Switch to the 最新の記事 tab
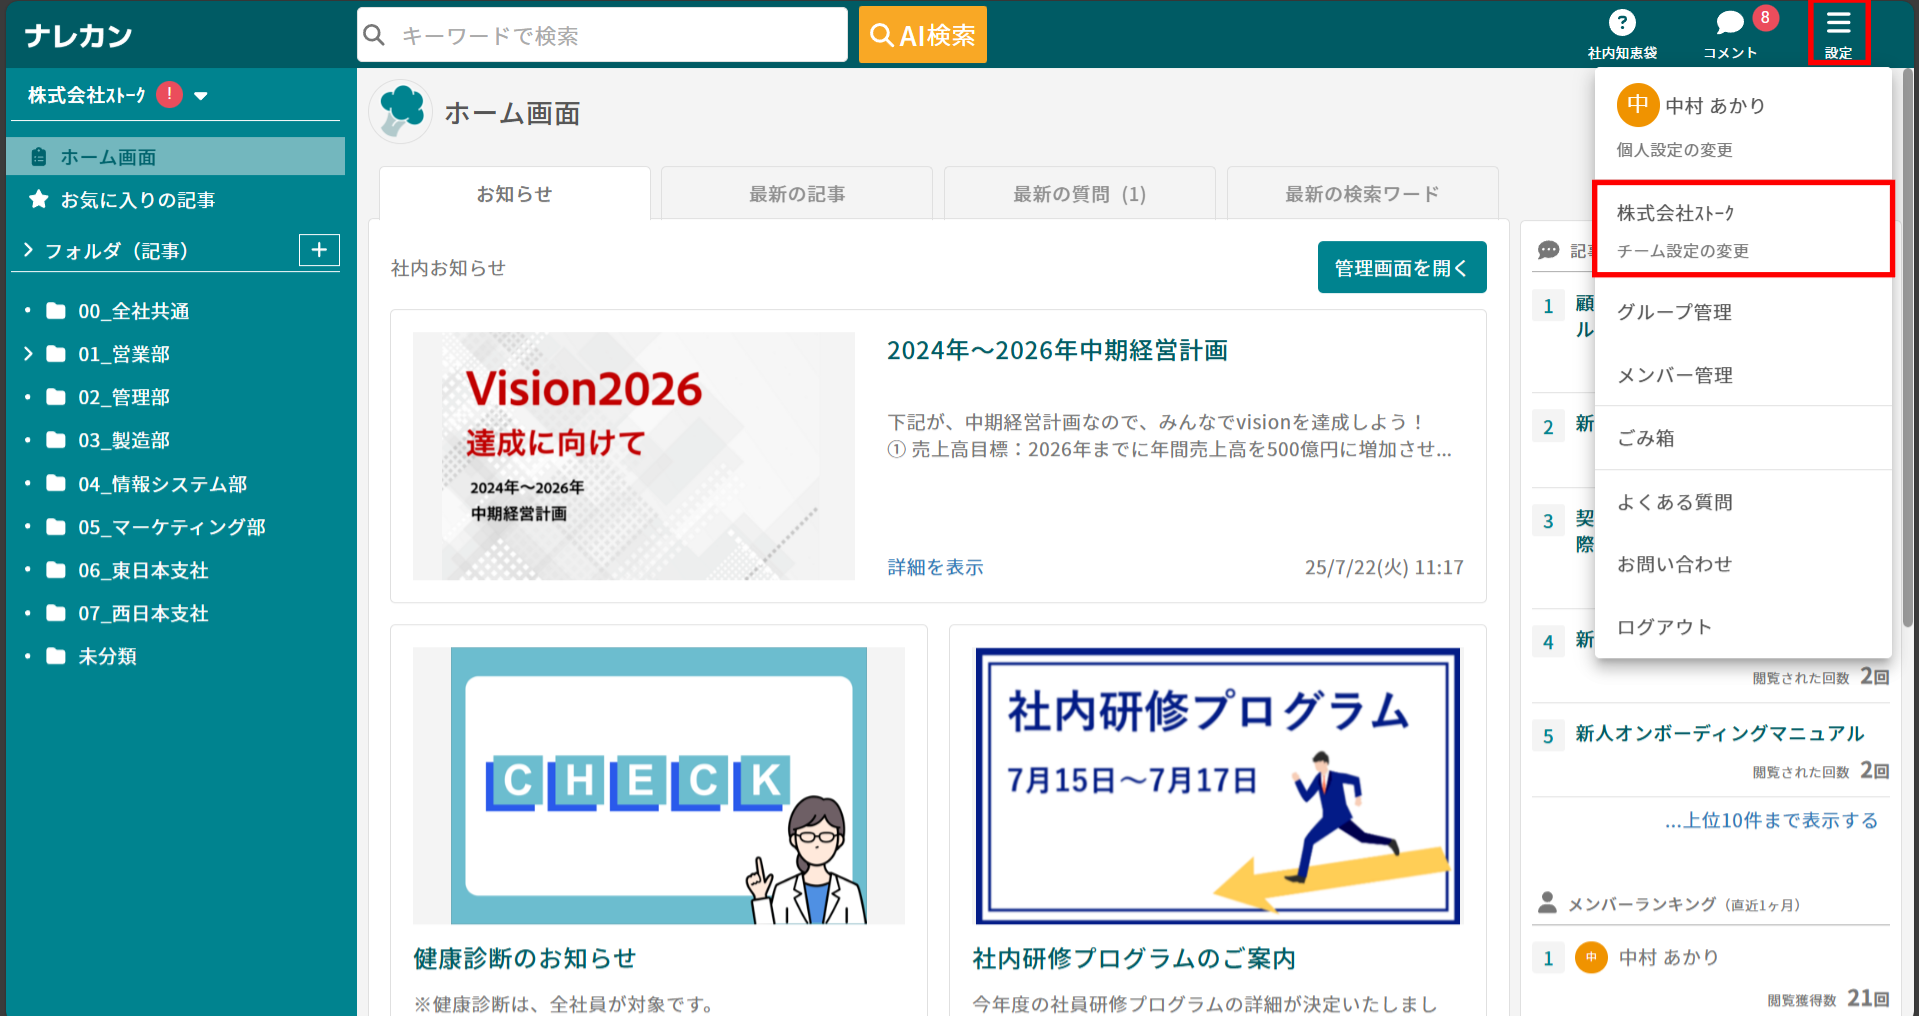Image resolution: width=1919 pixels, height=1016 pixels. click(x=796, y=194)
